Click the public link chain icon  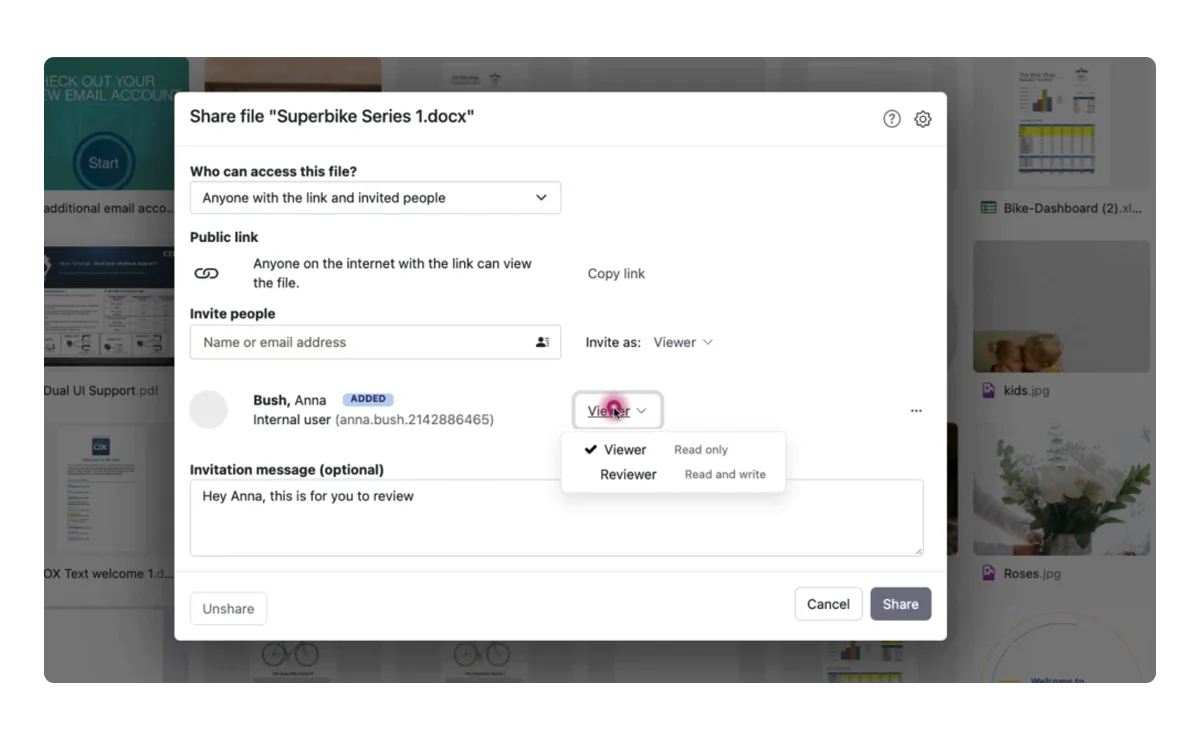tap(206, 273)
